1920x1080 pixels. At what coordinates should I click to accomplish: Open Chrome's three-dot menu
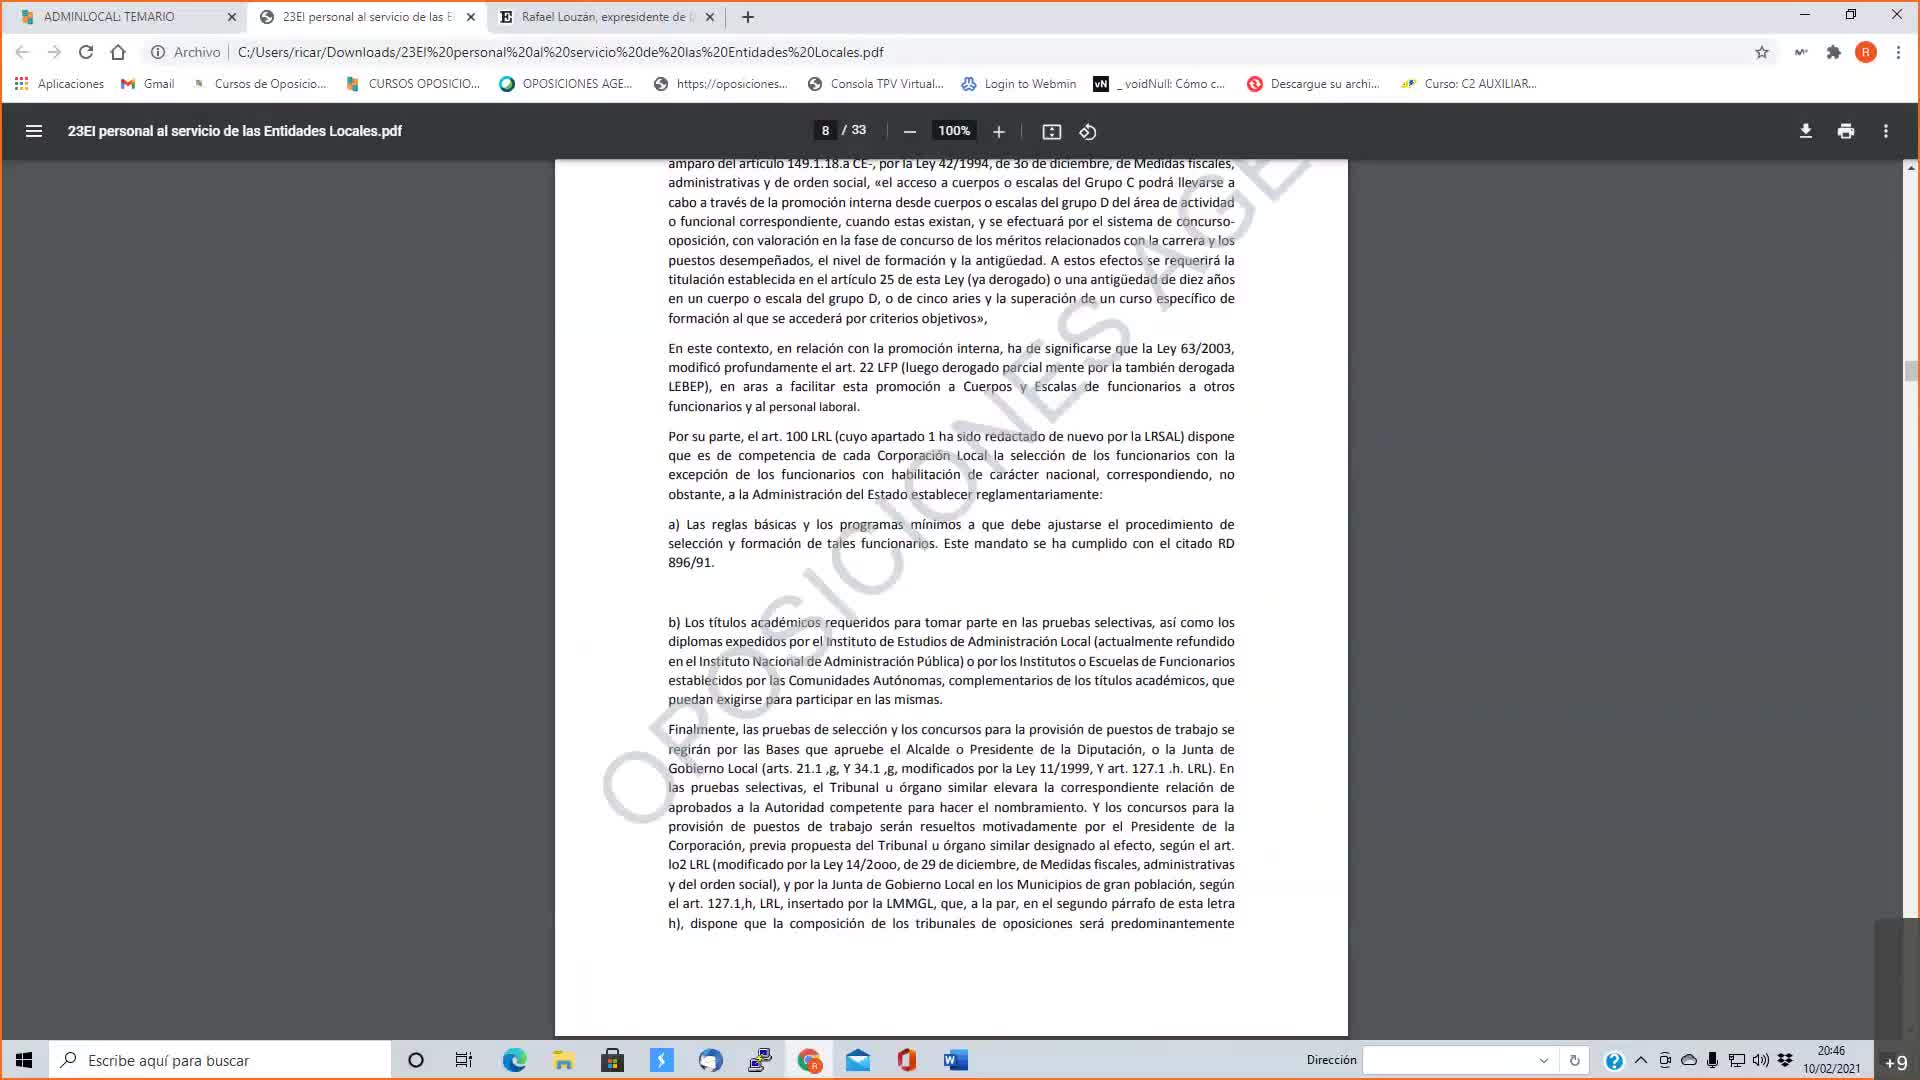[1898, 52]
